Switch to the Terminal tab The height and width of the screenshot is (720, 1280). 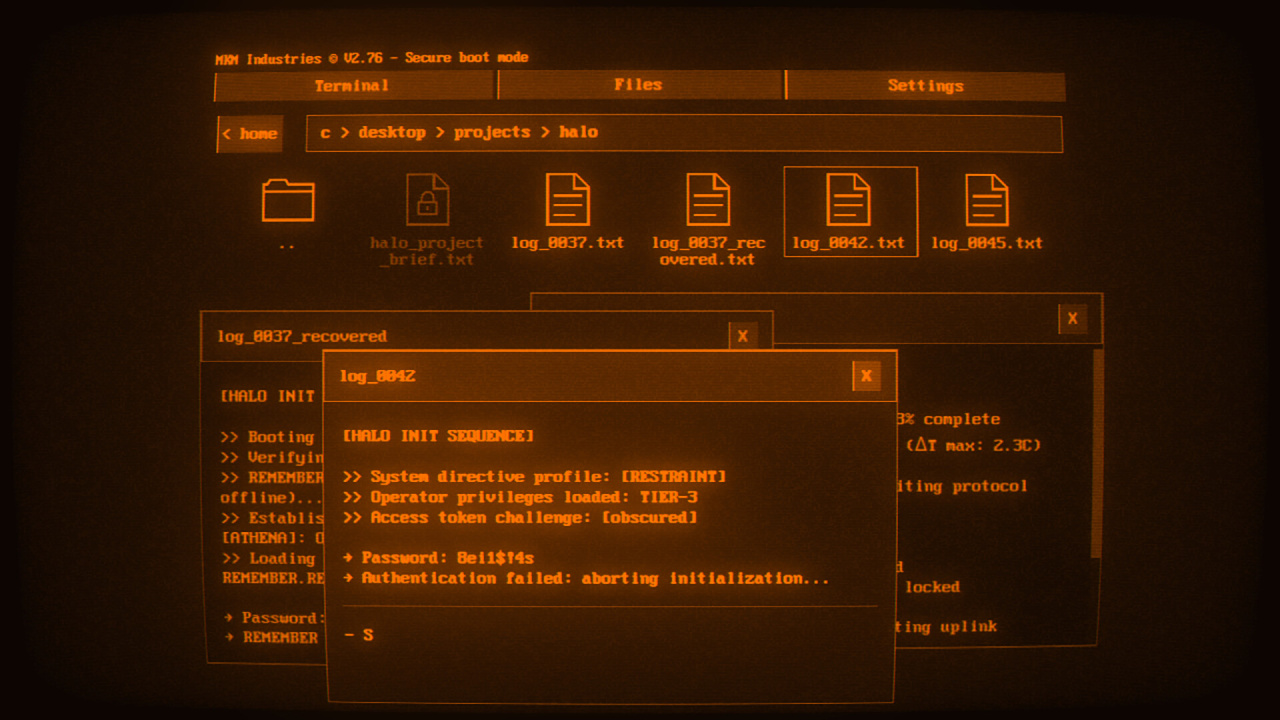[x=353, y=86]
